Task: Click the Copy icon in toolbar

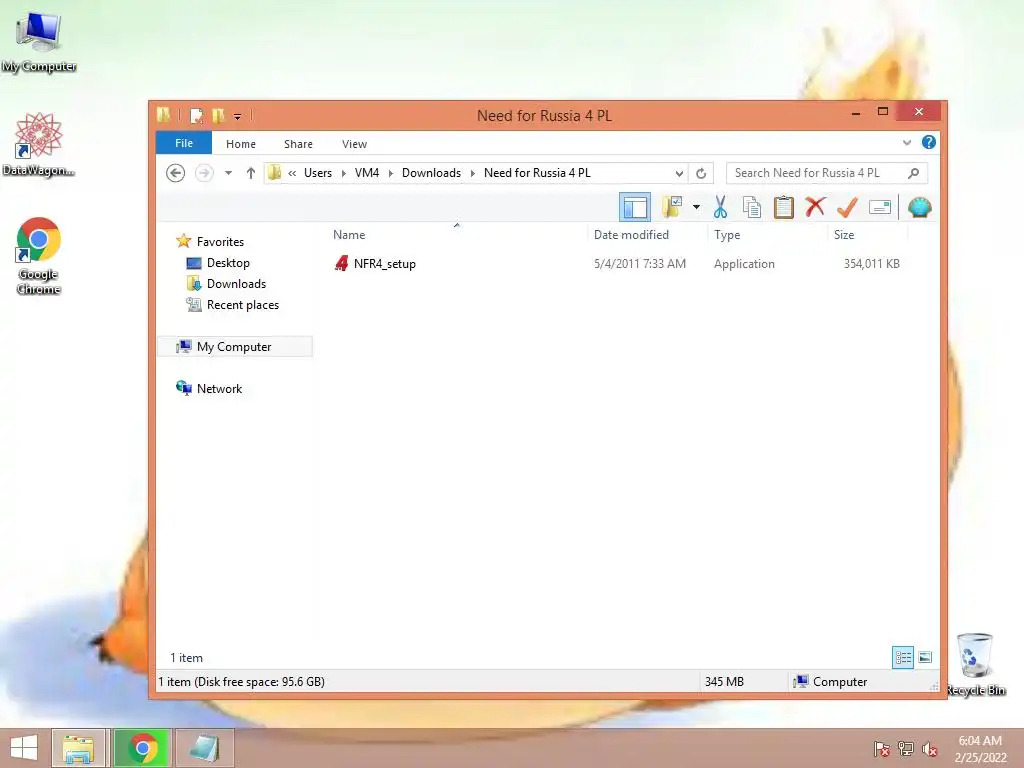Action: (752, 208)
